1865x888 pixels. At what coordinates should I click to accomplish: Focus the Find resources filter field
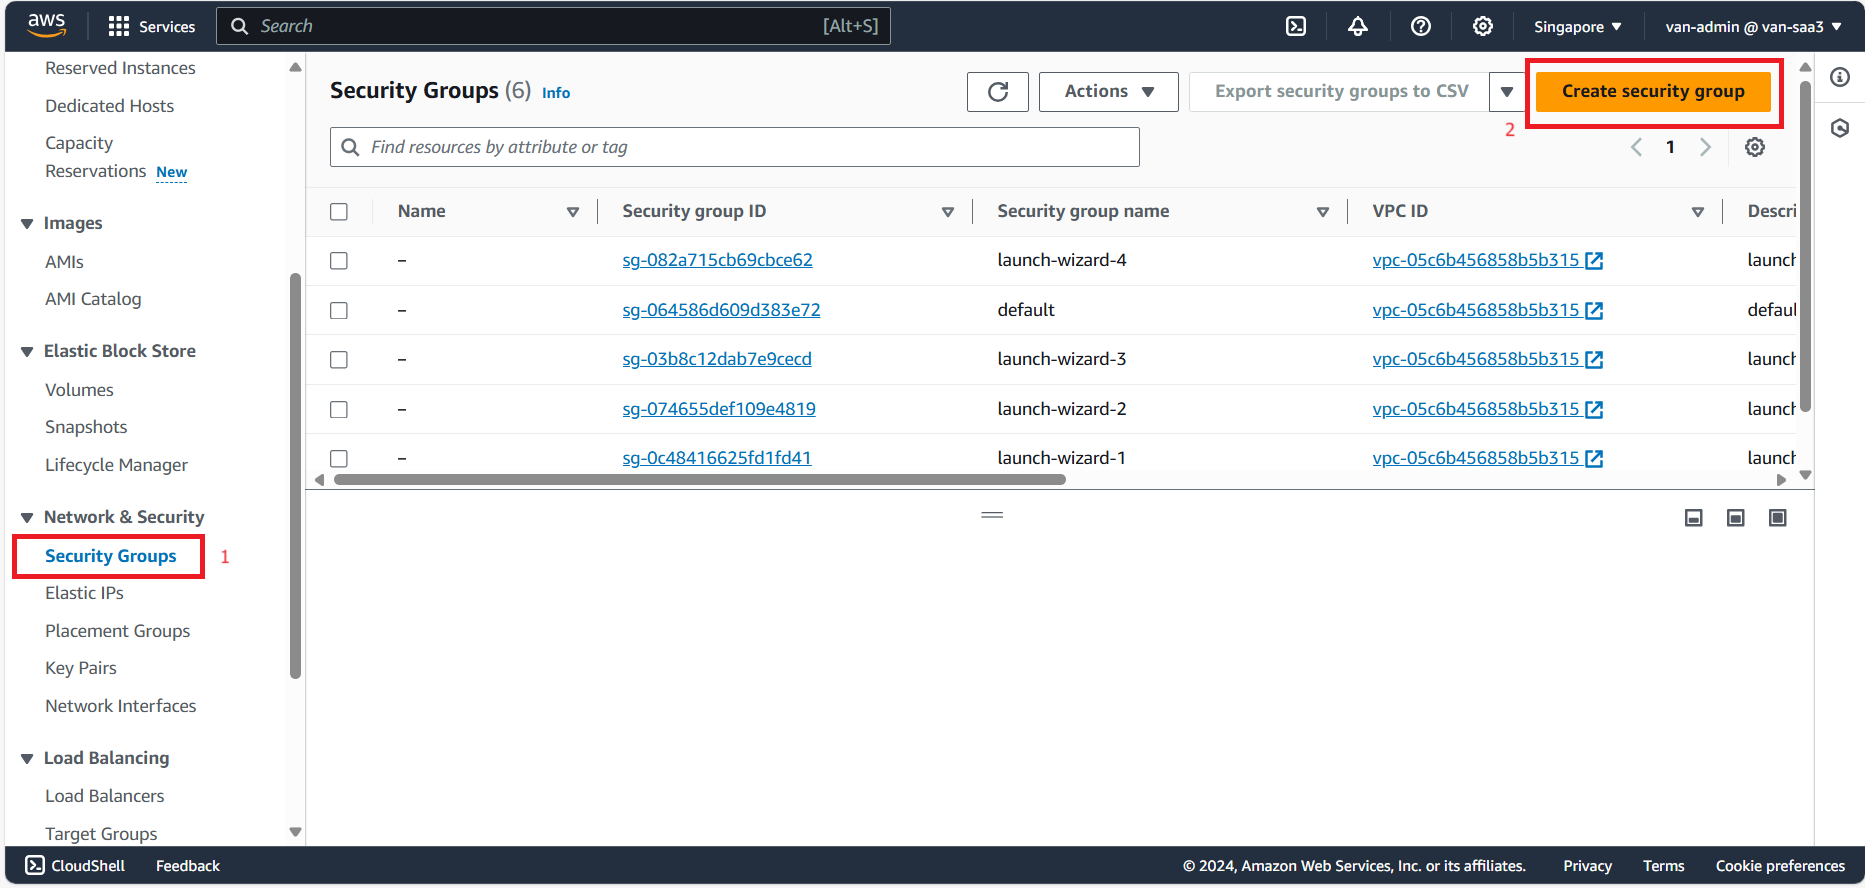click(x=735, y=147)
